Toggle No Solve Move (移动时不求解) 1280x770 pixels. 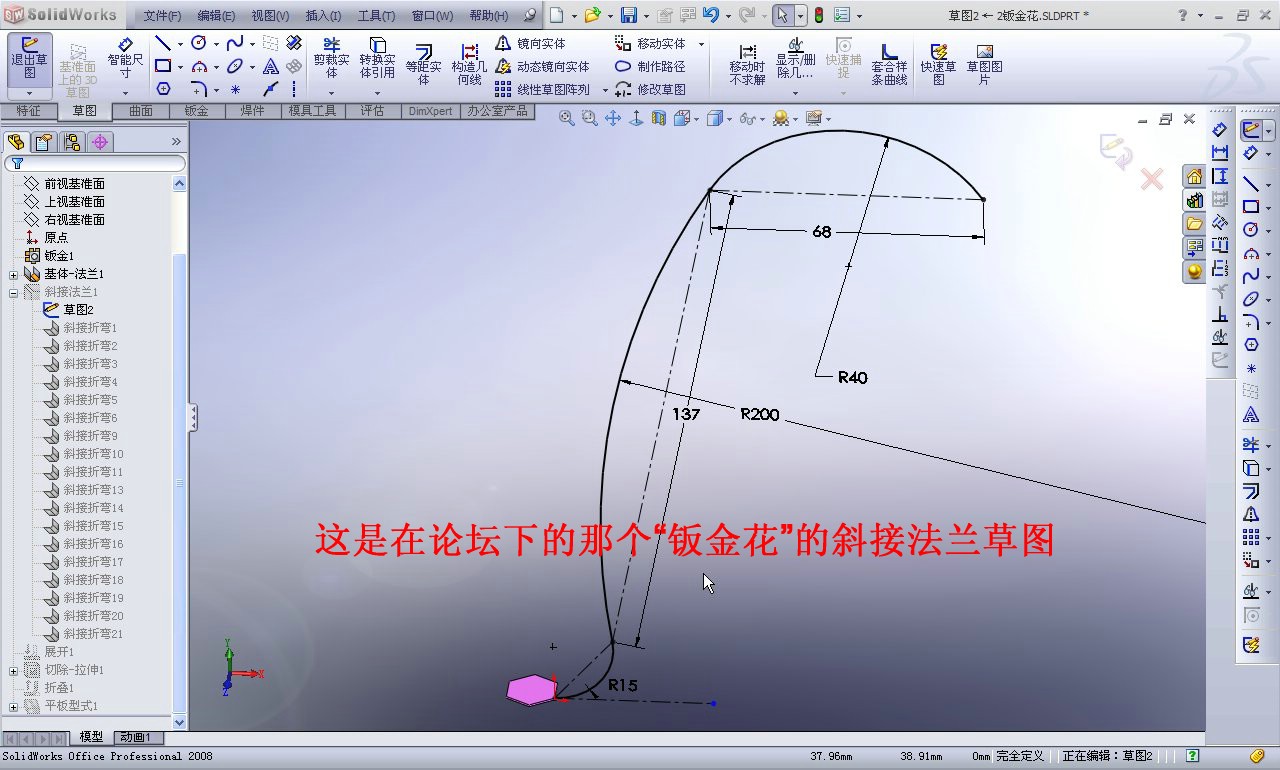pos(747,64)
